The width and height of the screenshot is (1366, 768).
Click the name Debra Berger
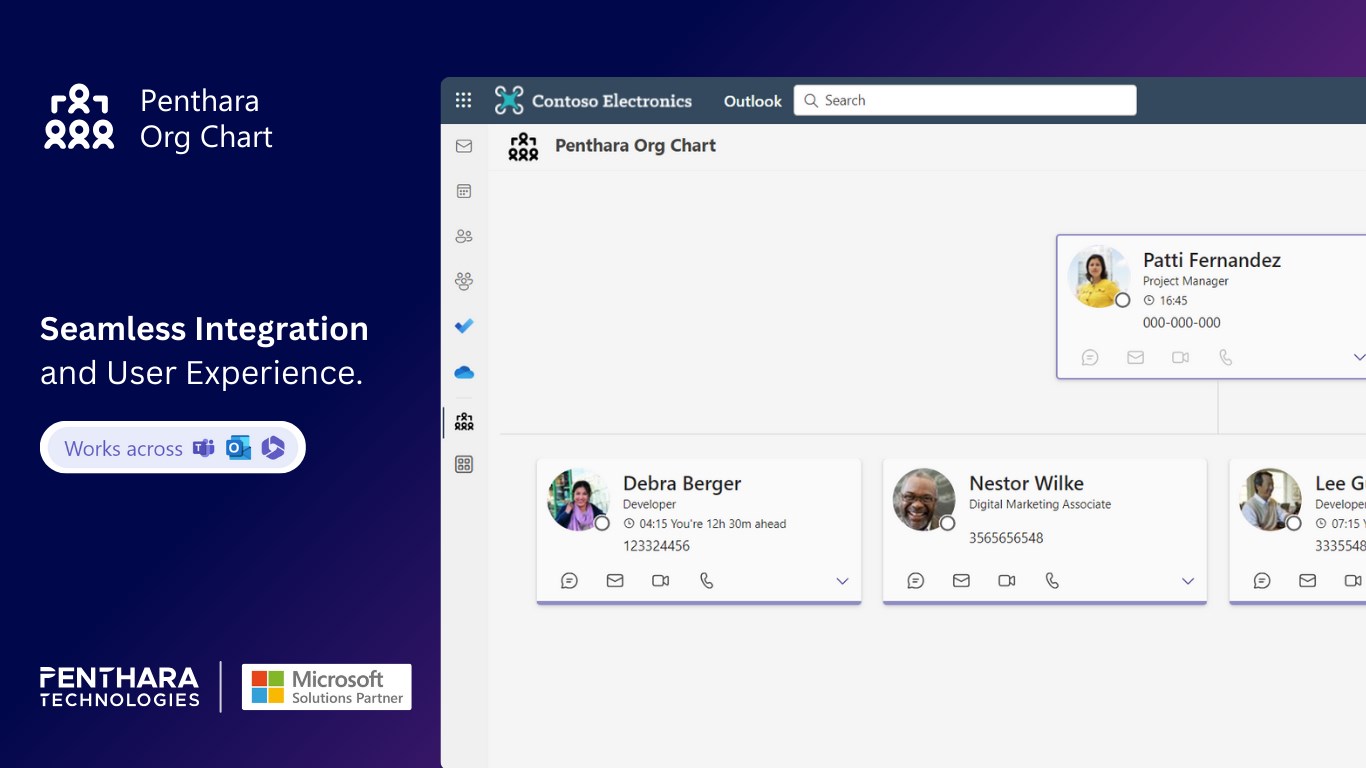tap(682, 483)
